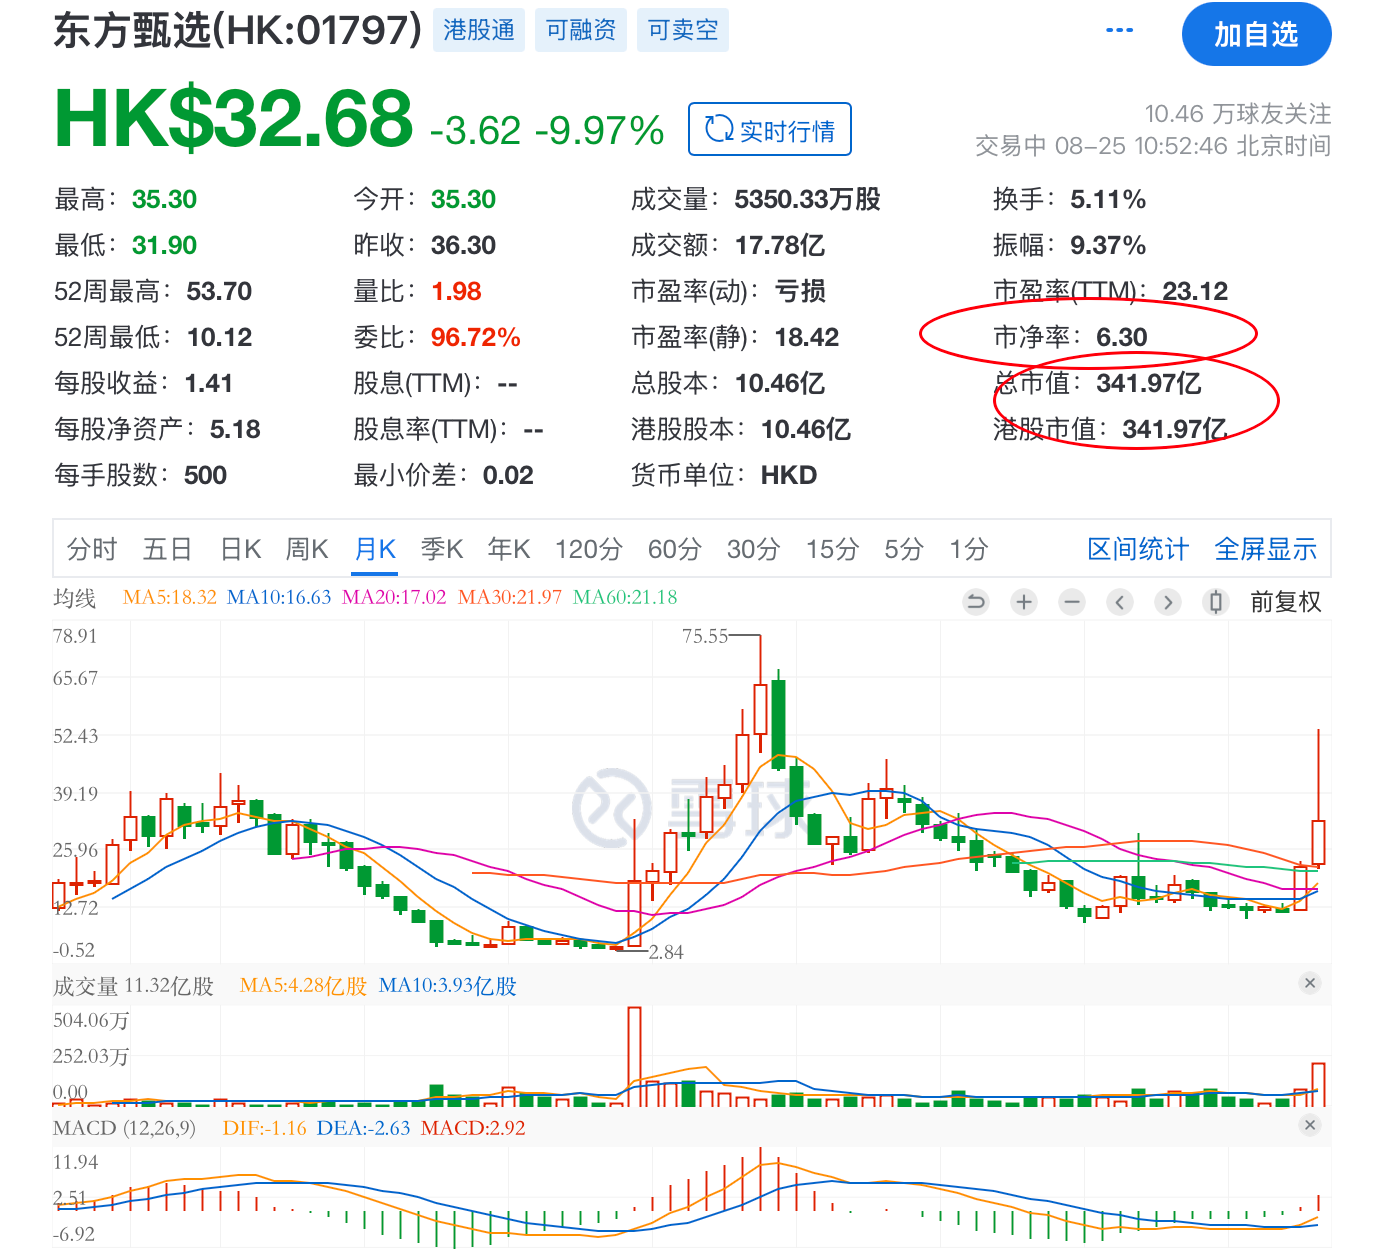Click the 10.46 万球友关注 follower count
The height and width of the screenshot is (1250, 1398).
1238,113
